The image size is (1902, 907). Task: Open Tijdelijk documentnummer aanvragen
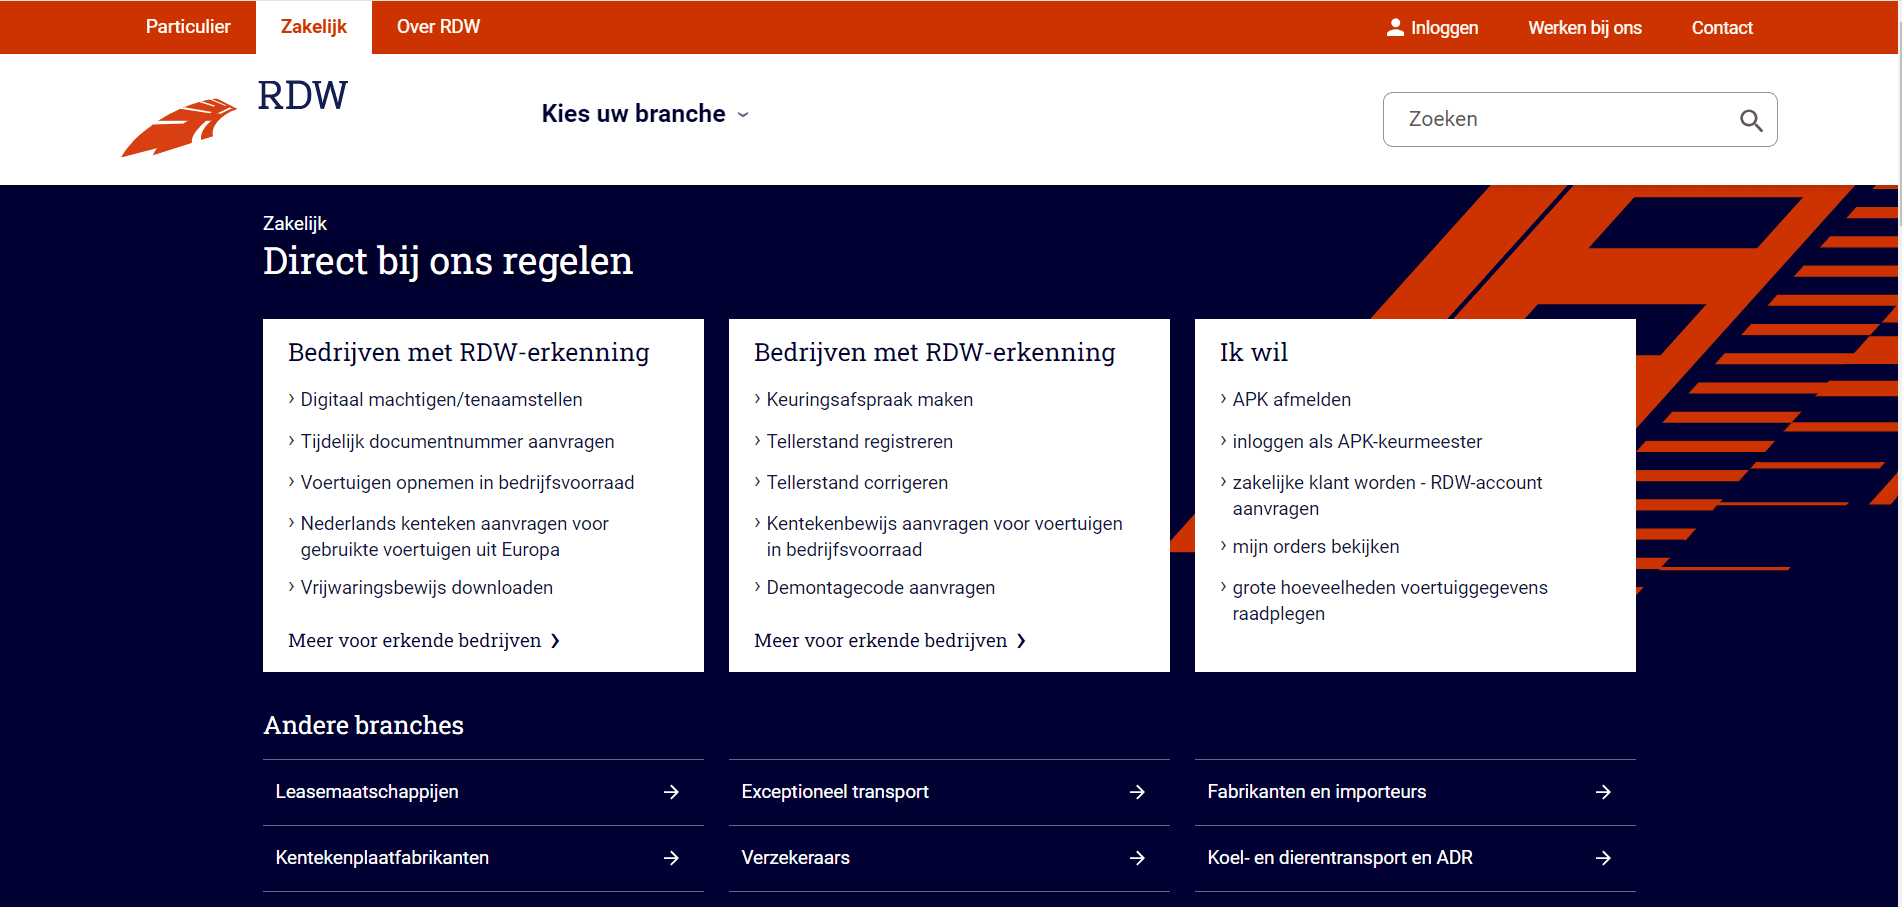(457, 442)
